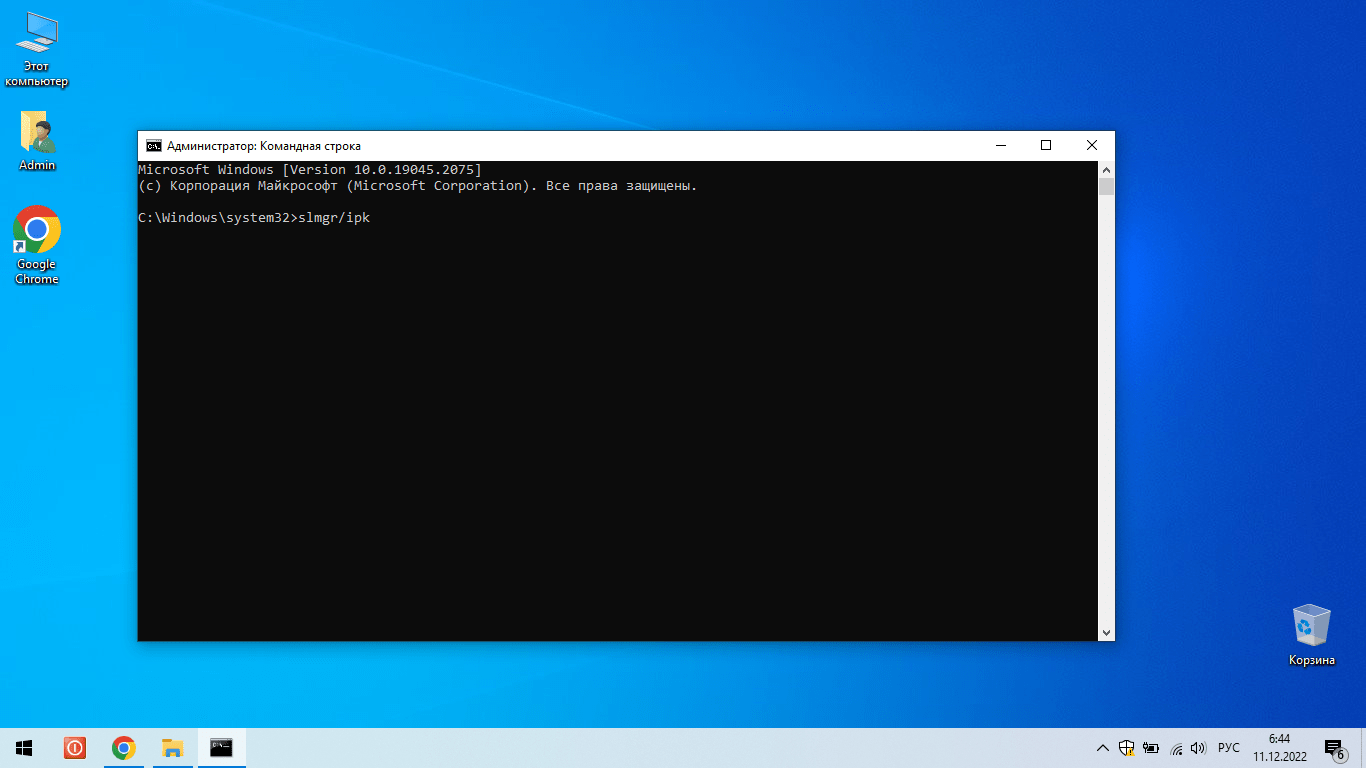The width and height of the screenshot is (1366, 768).
Task: Click the red power icon in taskbar
Action: coord(75,747)
